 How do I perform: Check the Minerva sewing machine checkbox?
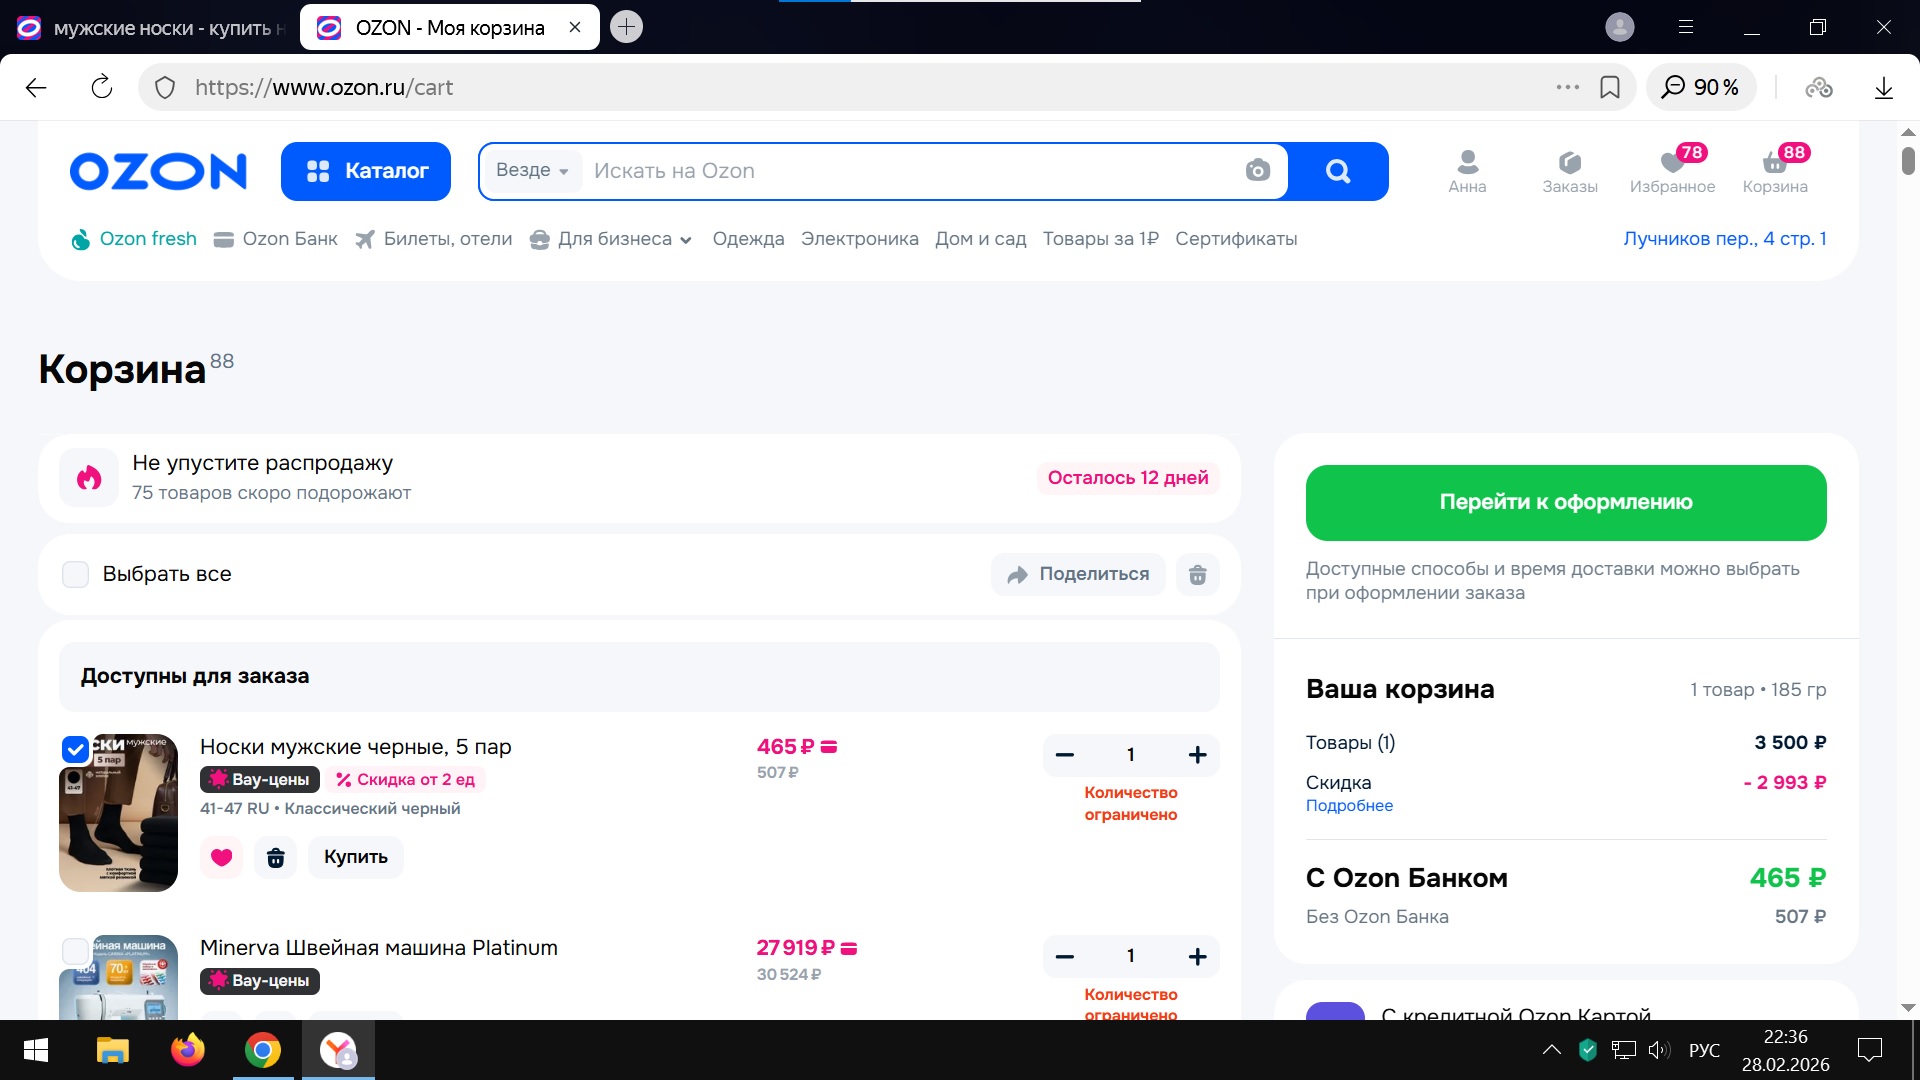coord(76,950)
